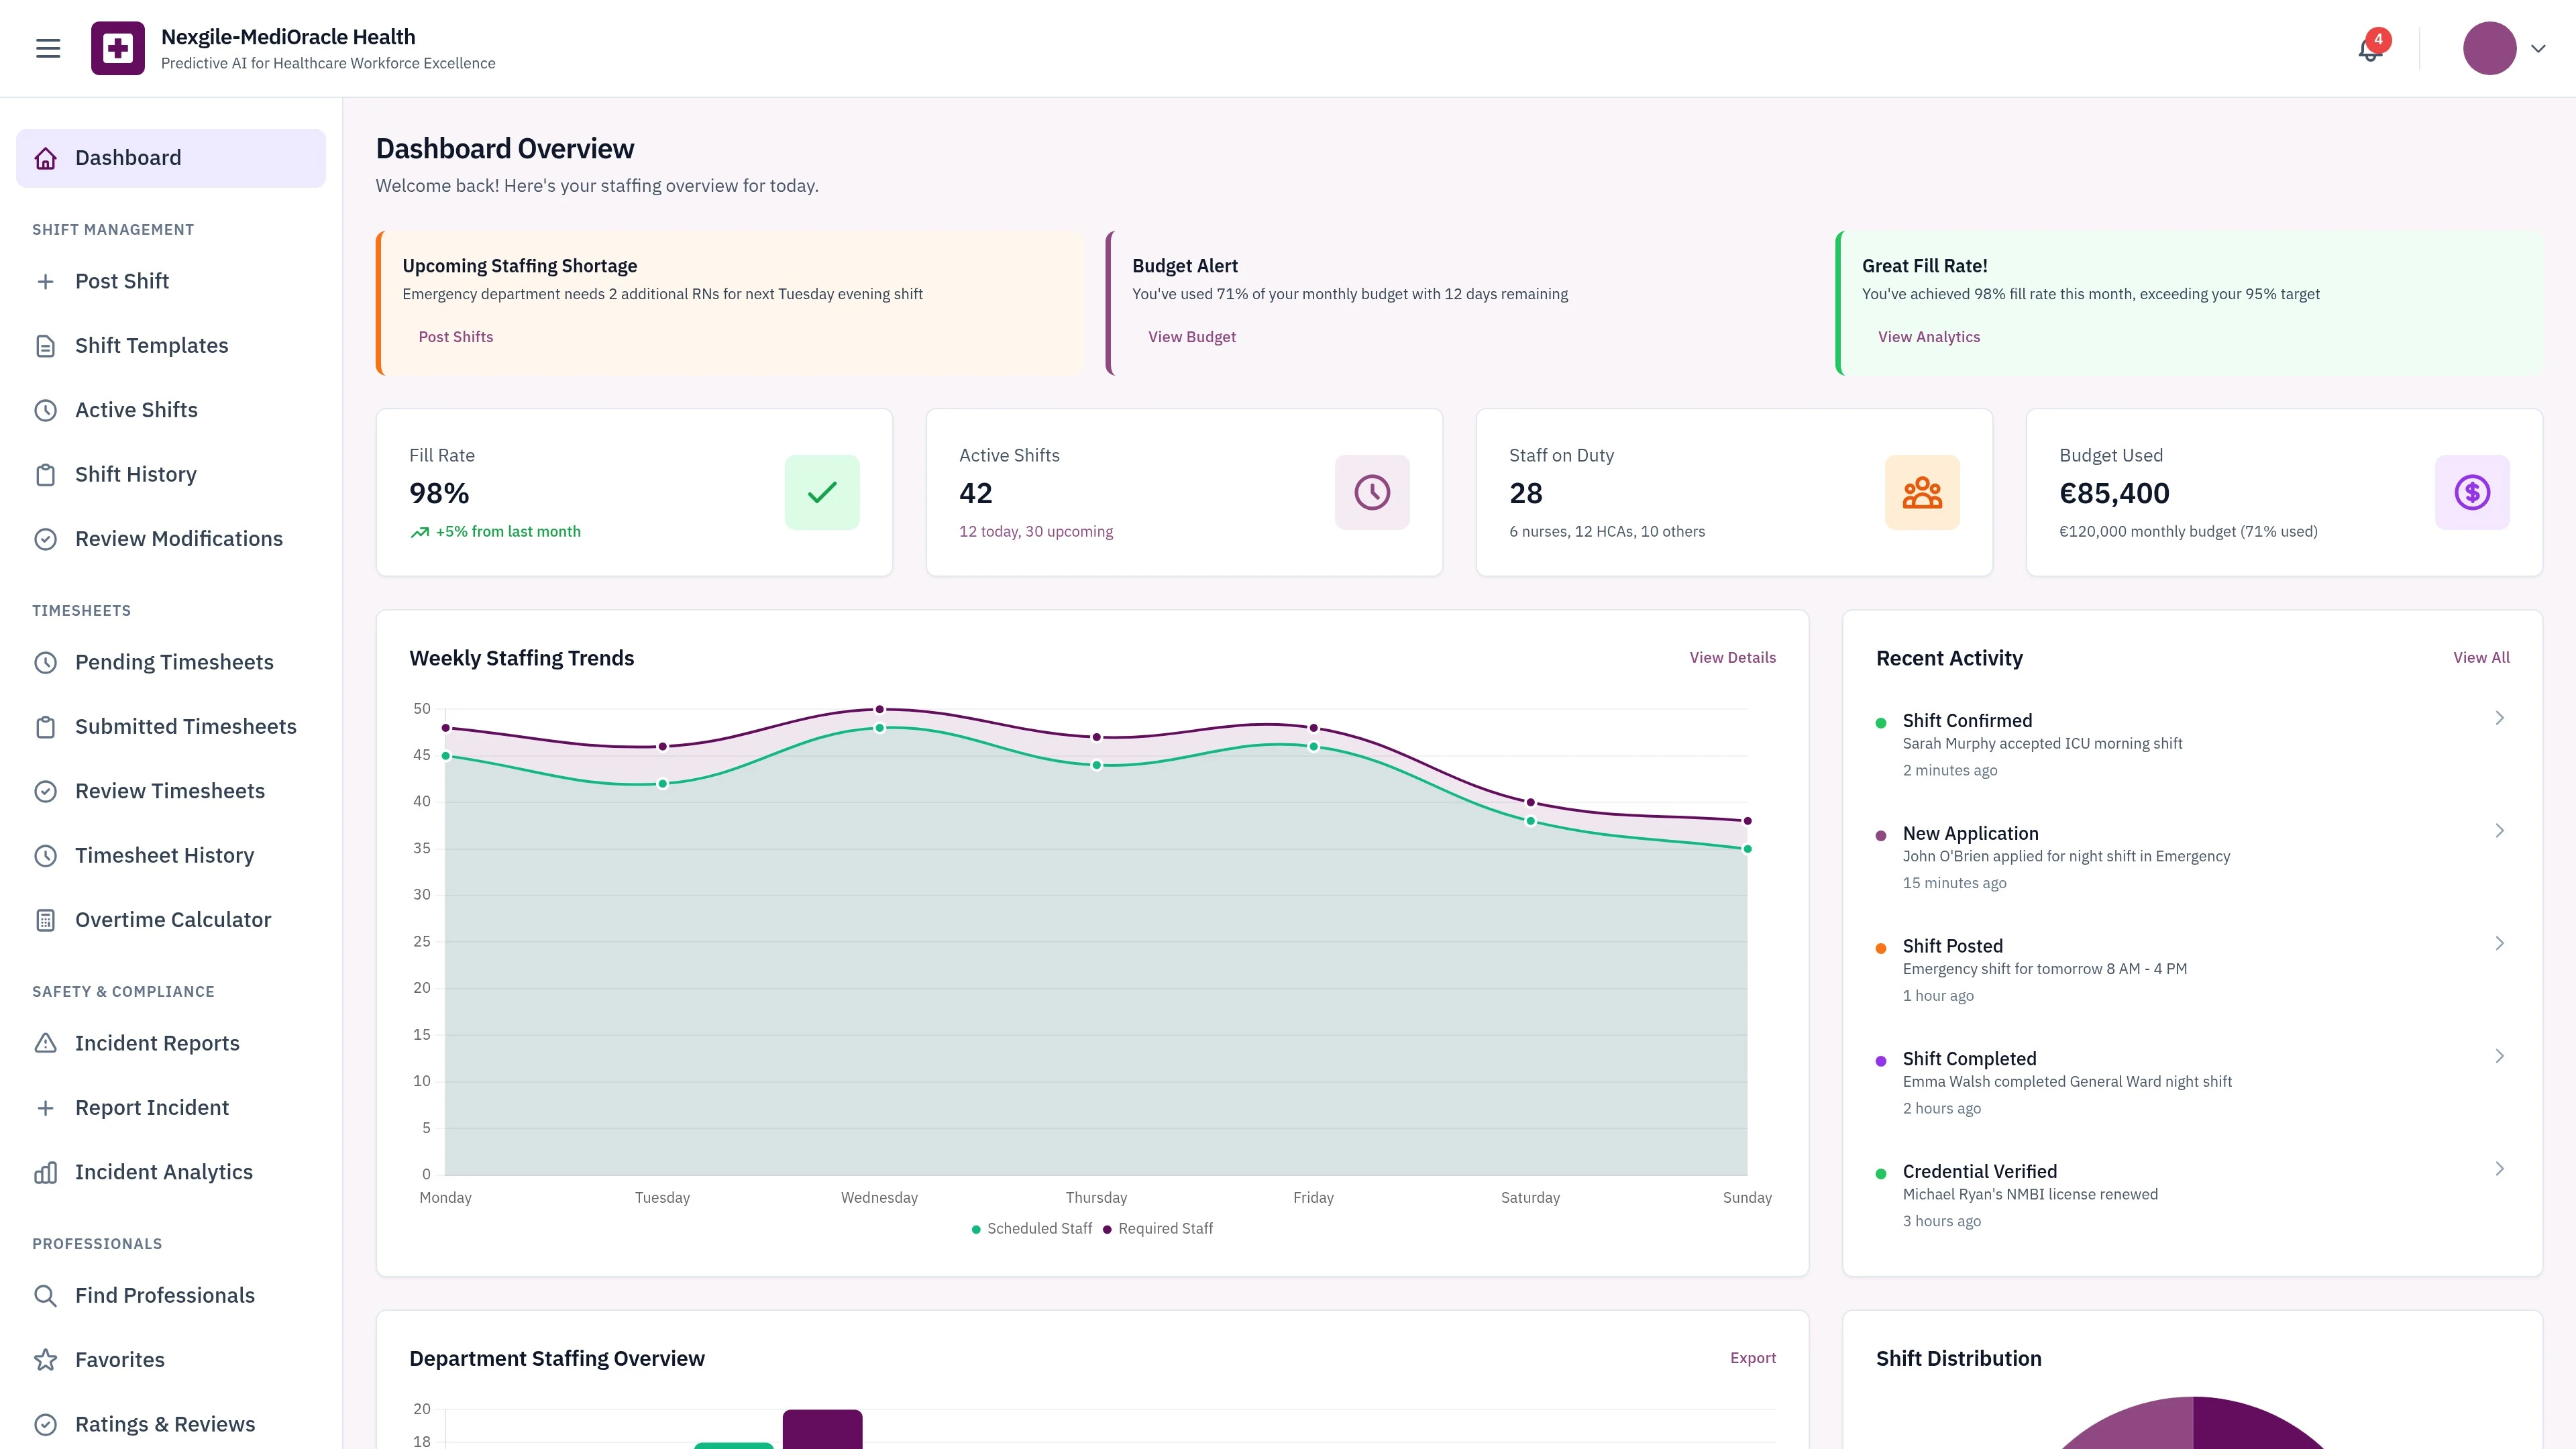Click View All in Recent Activity
Image resolution: width=2576 pixels, height=1449 pixels.
click(x=2481, y=657)
